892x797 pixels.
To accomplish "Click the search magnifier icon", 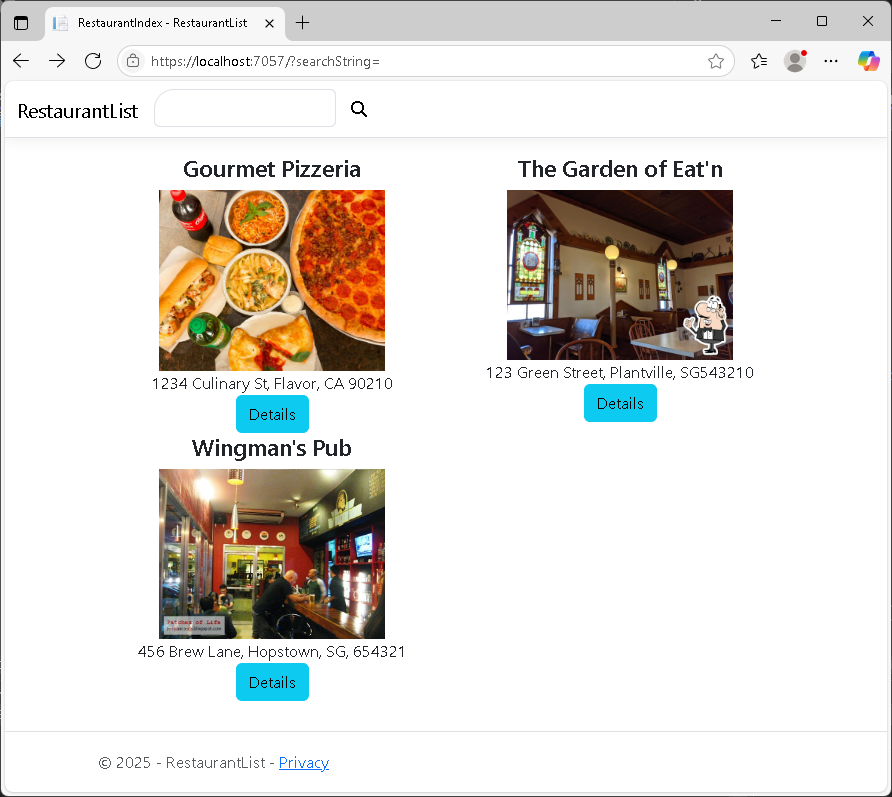I will point(358,109).
